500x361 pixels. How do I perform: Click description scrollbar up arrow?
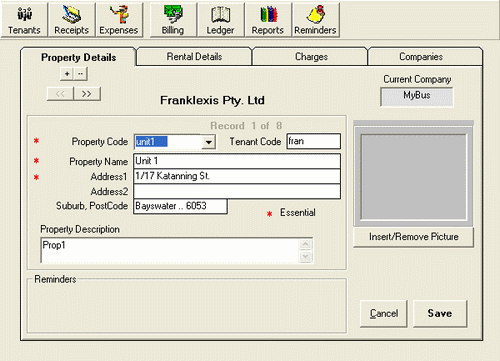(306, 244)
